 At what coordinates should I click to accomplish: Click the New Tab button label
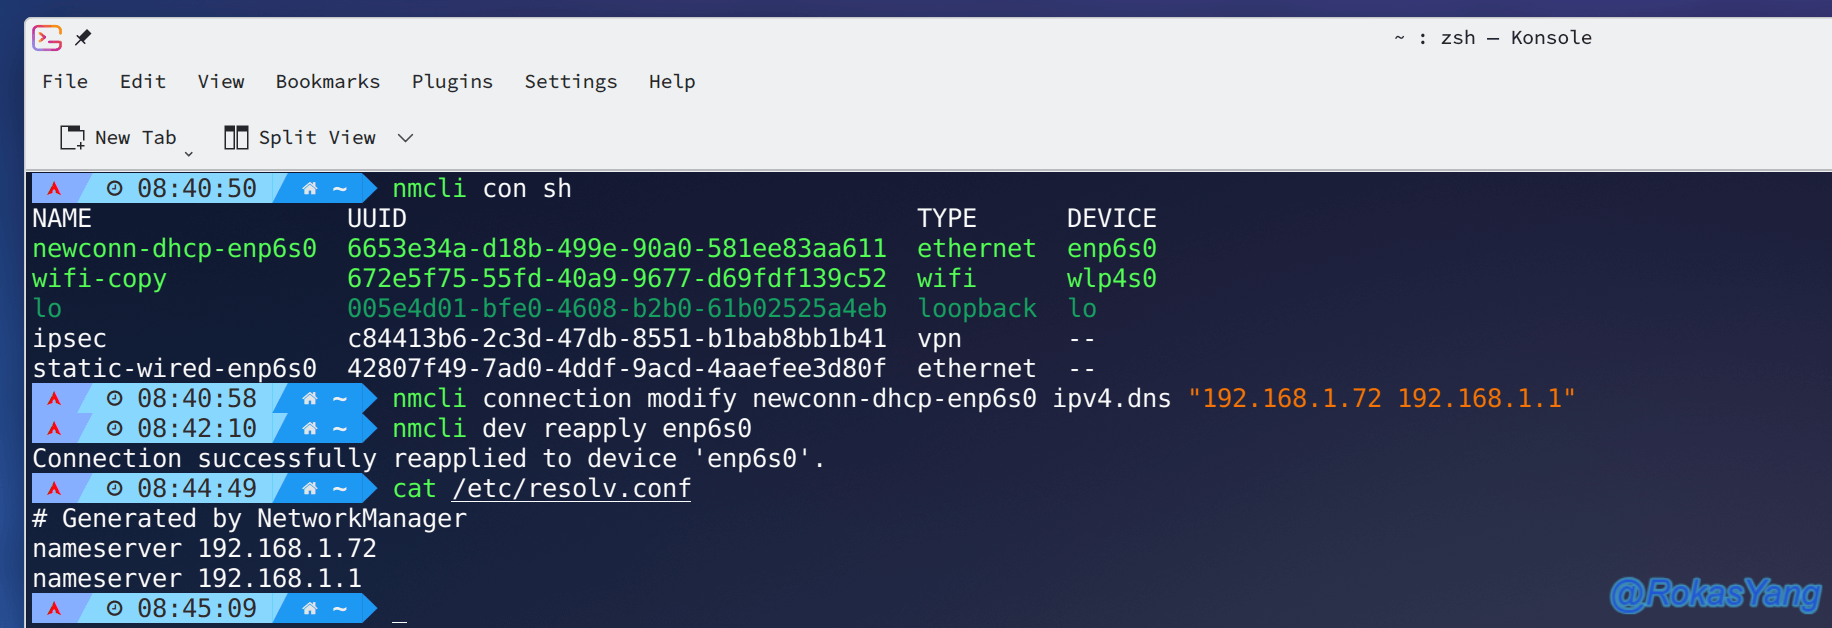click(136, 138)
